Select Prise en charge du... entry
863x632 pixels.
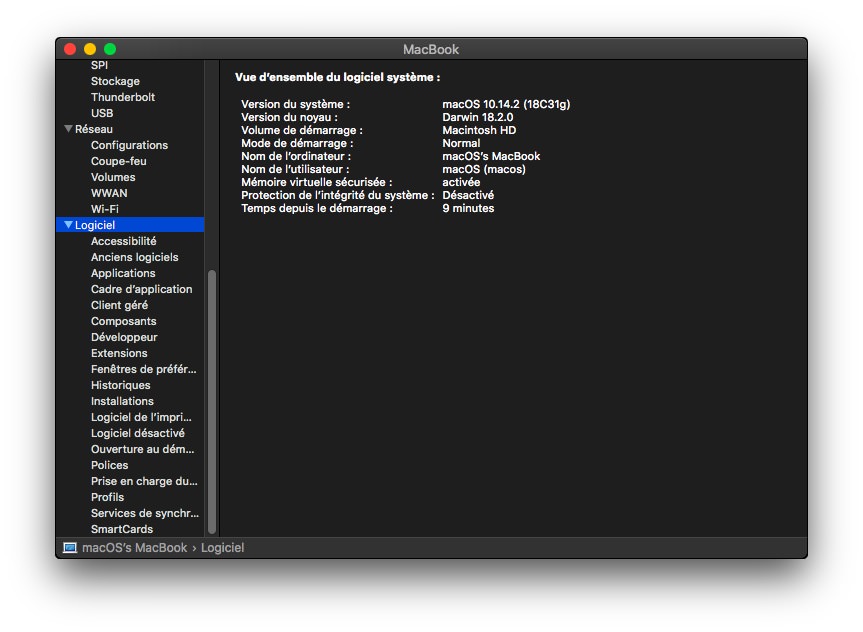[x=144, y=480]
